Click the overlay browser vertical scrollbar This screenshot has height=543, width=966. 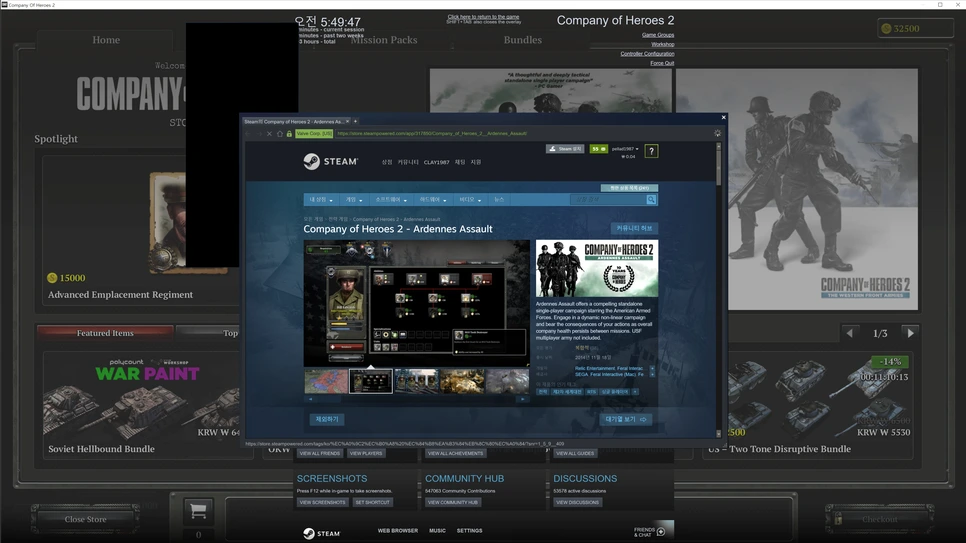point(718,290)
